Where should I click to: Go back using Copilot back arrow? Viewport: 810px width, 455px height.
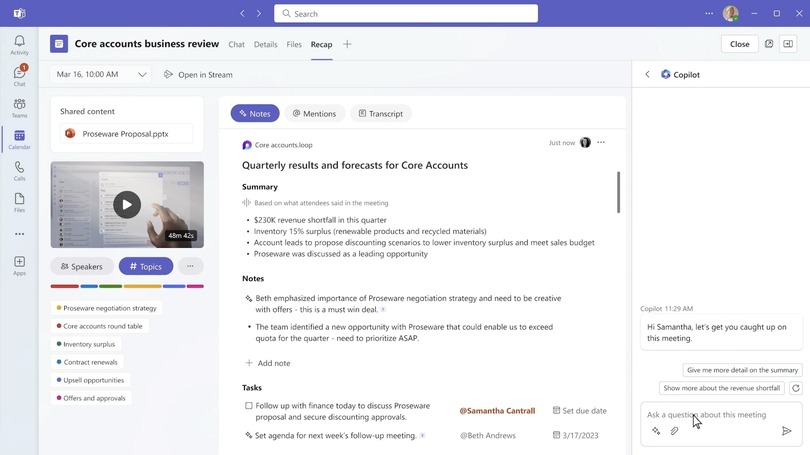647,75
